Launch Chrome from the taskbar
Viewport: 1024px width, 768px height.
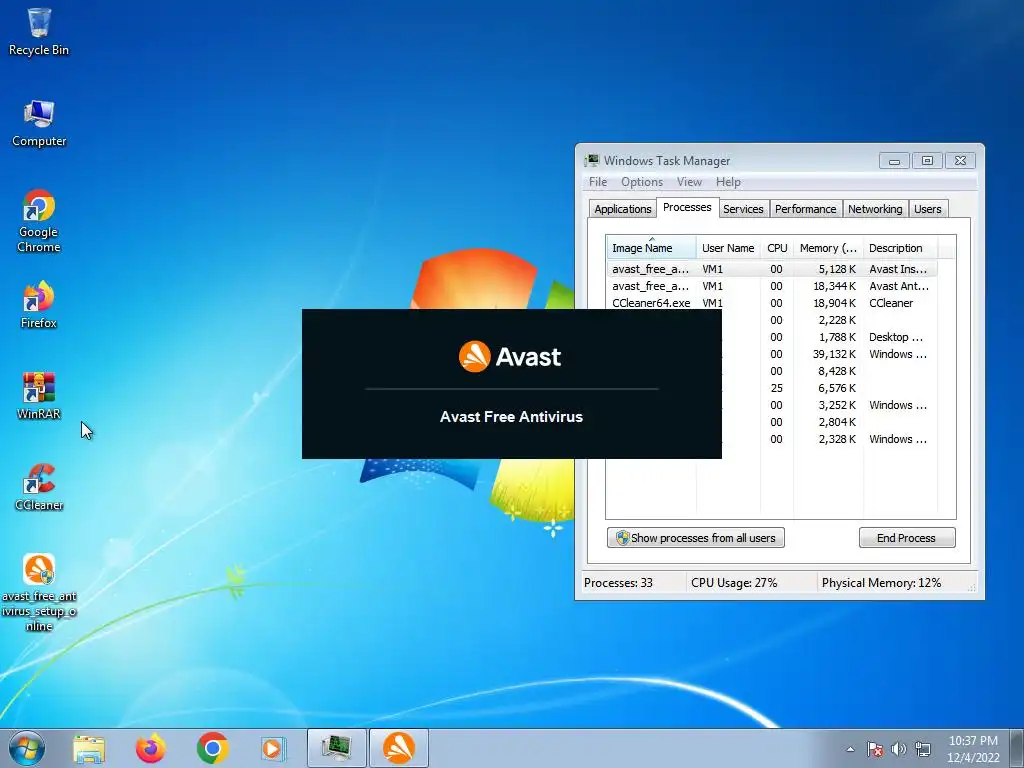pos(212,748)
